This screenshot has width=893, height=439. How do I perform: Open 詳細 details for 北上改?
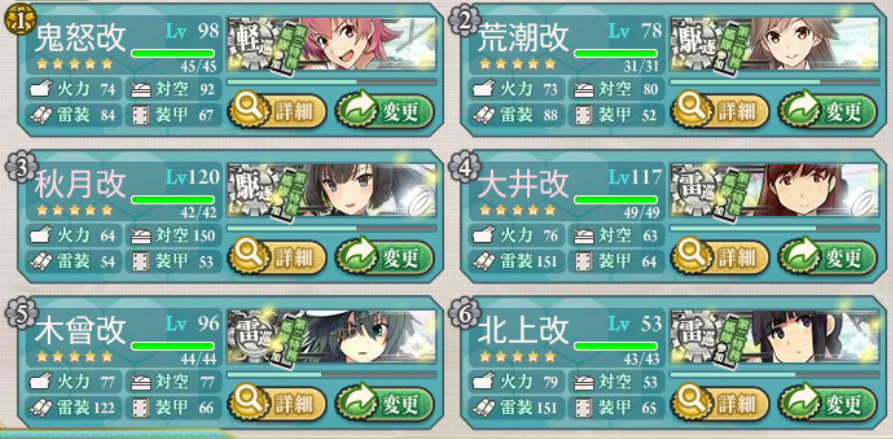tap(720, 404)
